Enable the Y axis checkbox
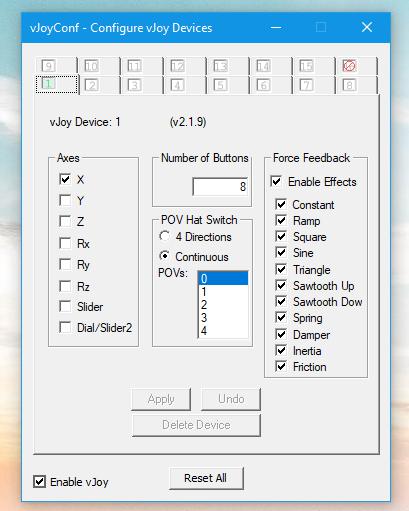Screen dimensions: 409x511 tap(65, 200)
